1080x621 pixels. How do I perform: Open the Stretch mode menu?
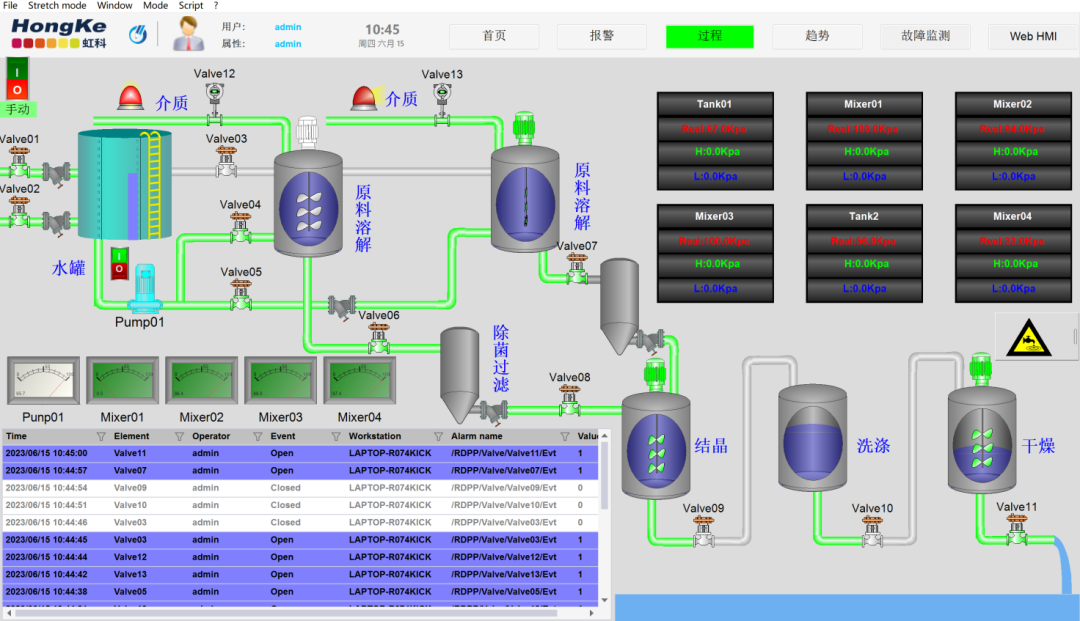(x=57, y=6)
